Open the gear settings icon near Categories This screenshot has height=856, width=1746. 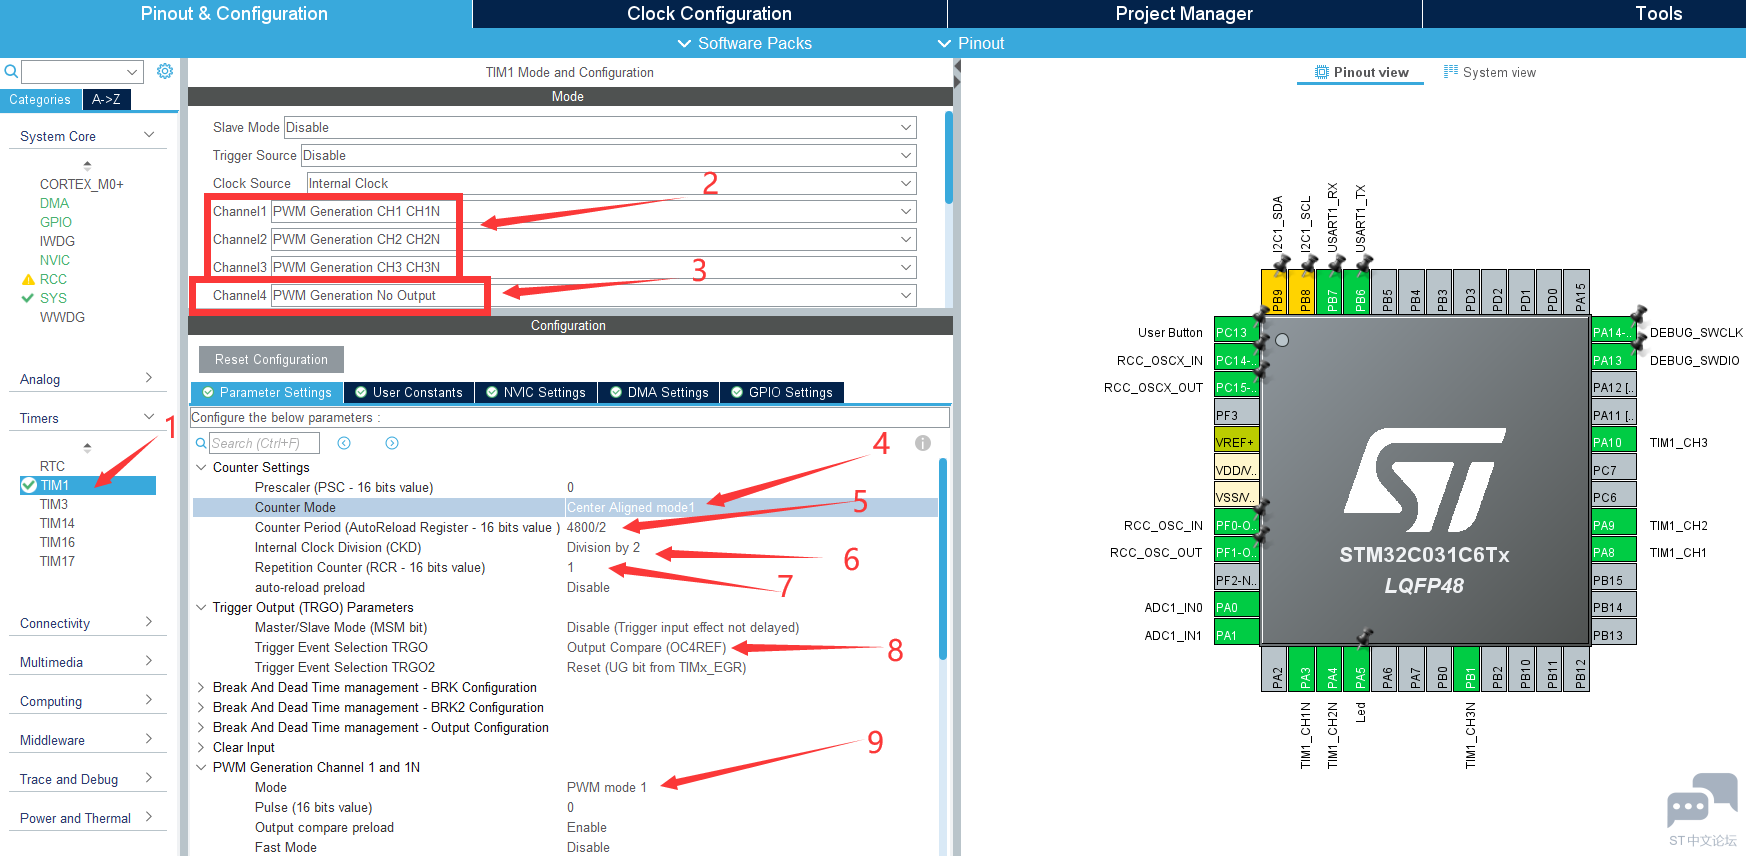click(165, 71)
